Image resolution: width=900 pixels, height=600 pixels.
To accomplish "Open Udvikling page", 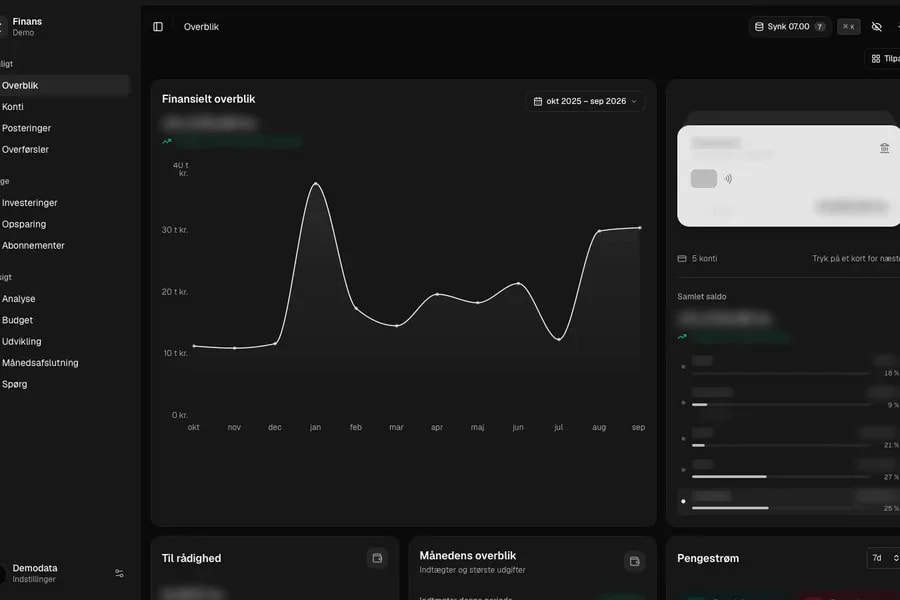I will (x=64, y=341).
